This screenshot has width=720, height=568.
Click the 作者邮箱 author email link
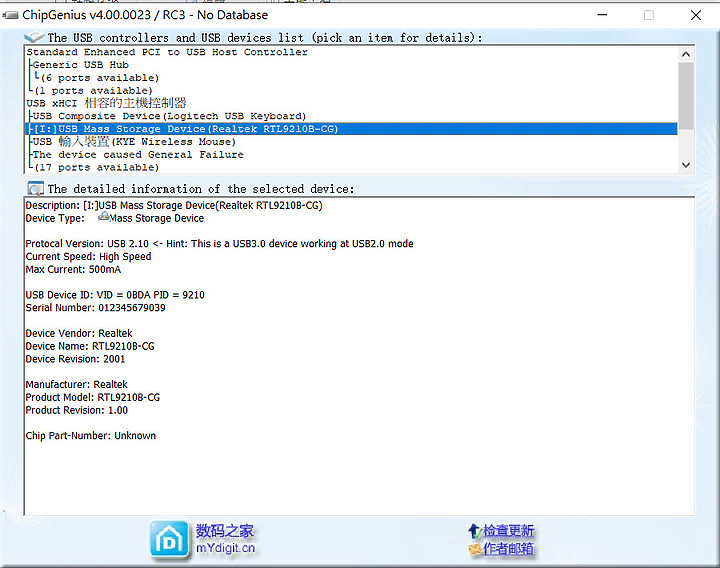508,549
